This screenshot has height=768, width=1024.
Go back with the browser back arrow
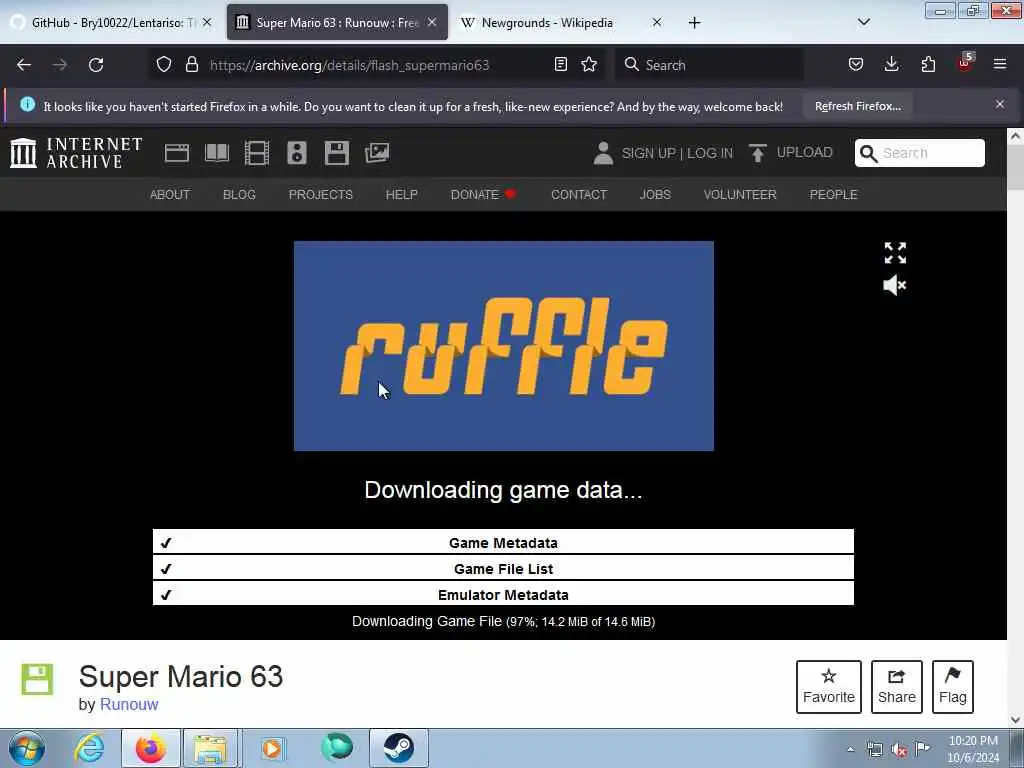(x=24, y=65)
